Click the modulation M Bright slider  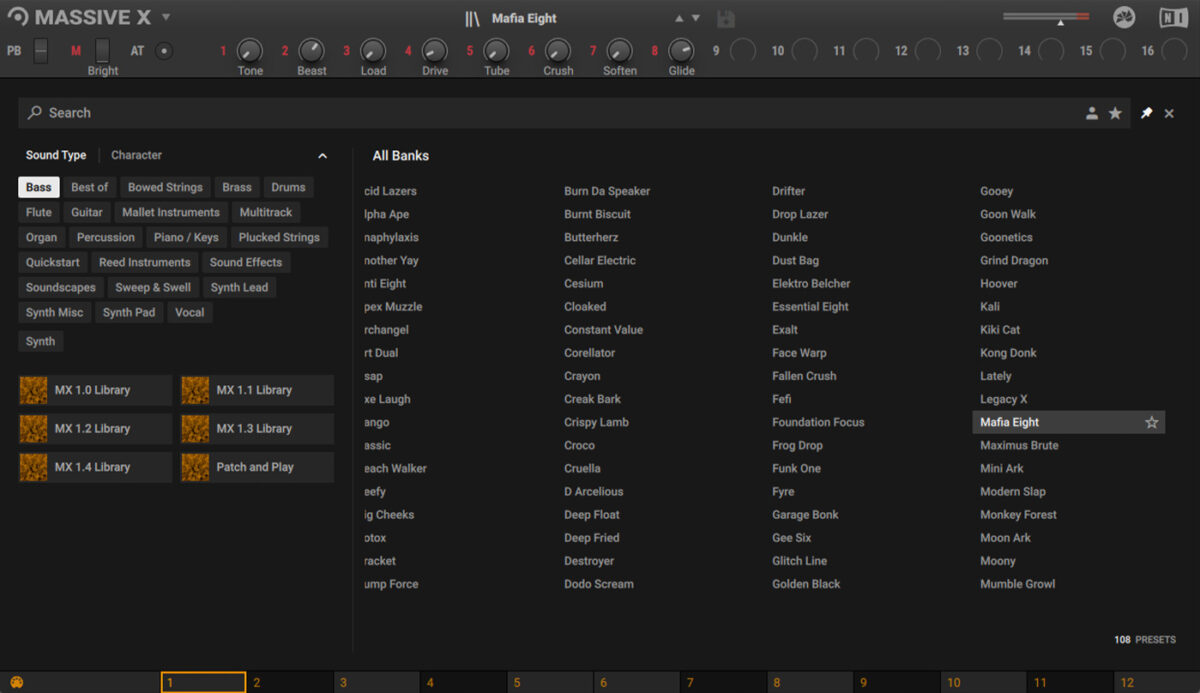coord(102,50)
